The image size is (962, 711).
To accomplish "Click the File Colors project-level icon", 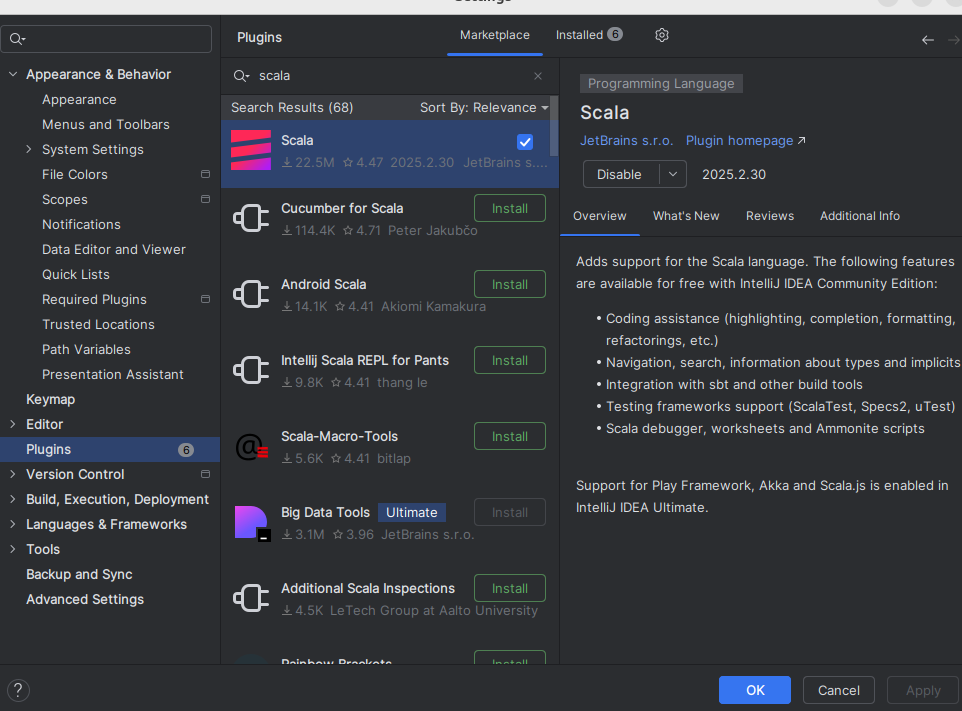I will [x=206, y=174].
